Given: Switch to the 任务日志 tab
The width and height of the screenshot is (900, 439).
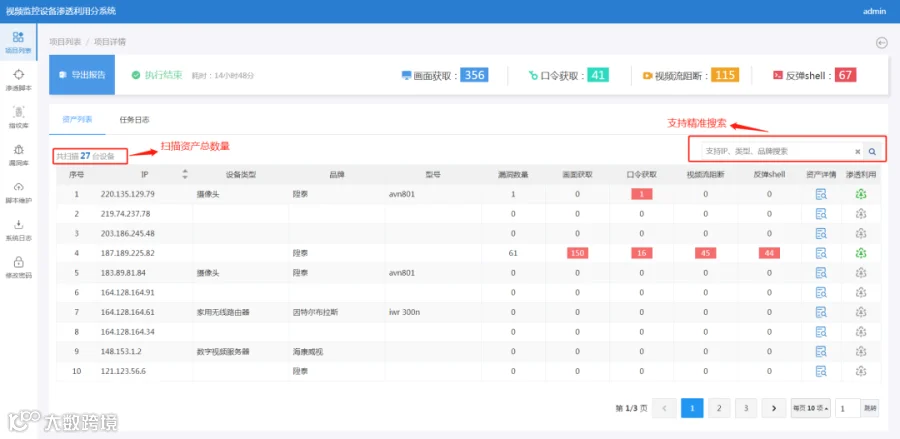Looking at the screenshot, I should pos(134,120).
